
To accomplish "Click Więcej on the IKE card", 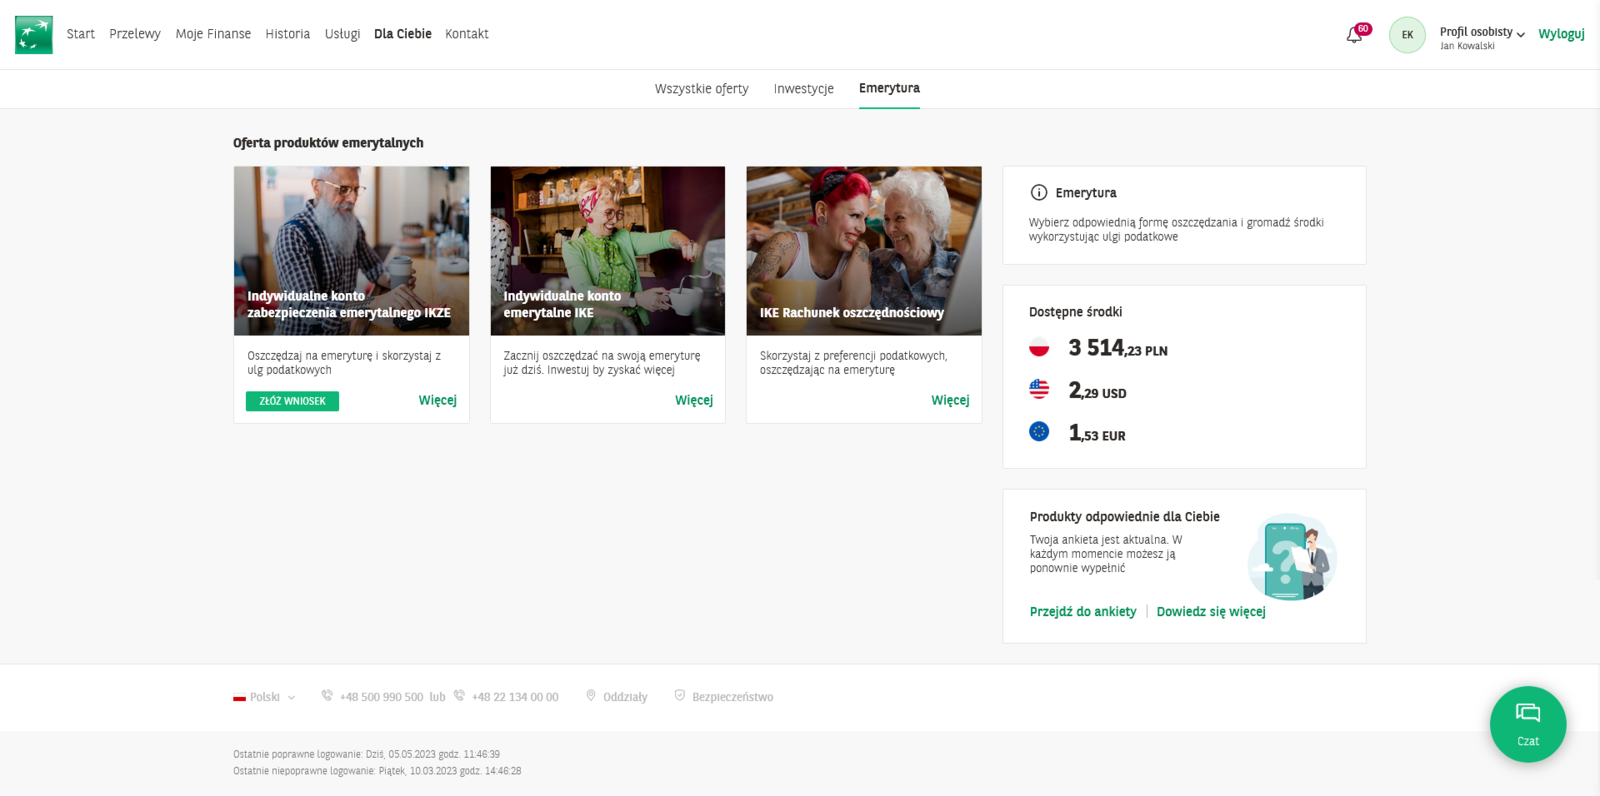I will click(694, 400).
